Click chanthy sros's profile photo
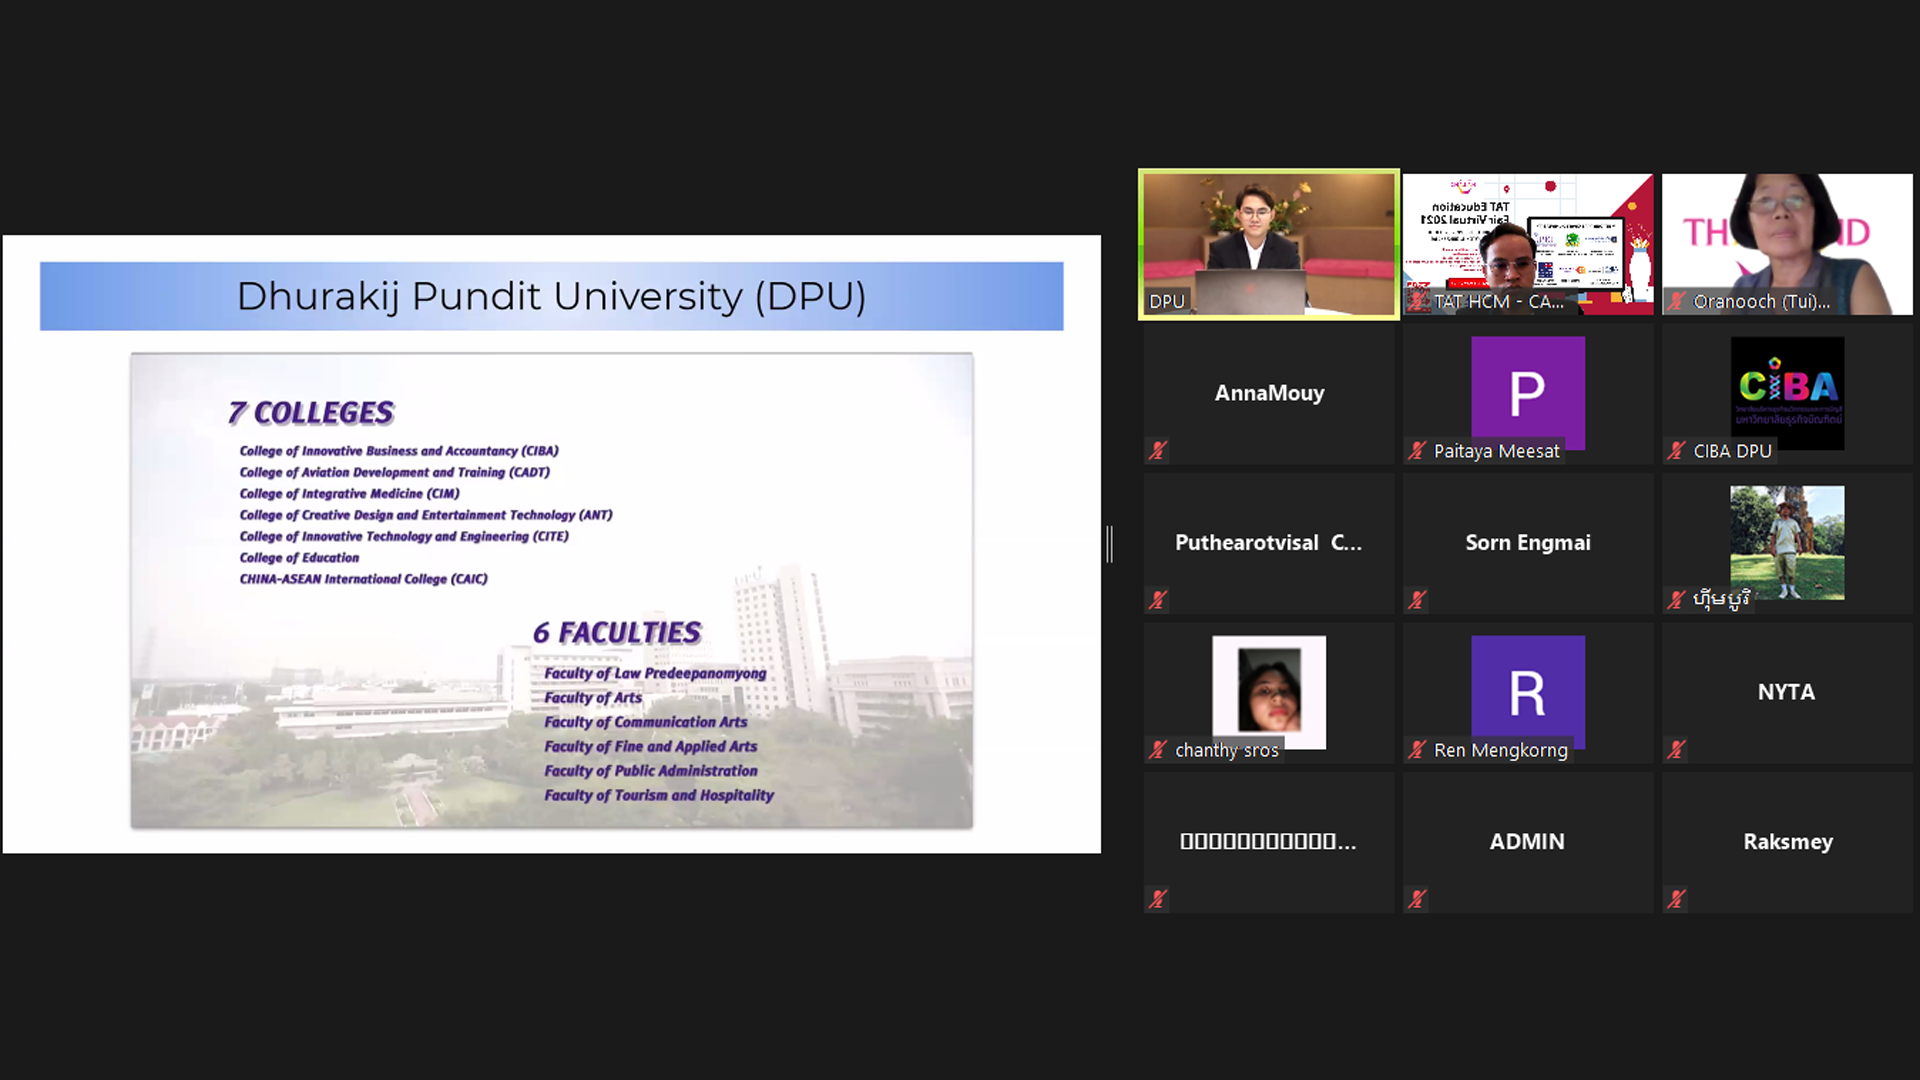The image size is (1920, 1080). pos(1268,691)
